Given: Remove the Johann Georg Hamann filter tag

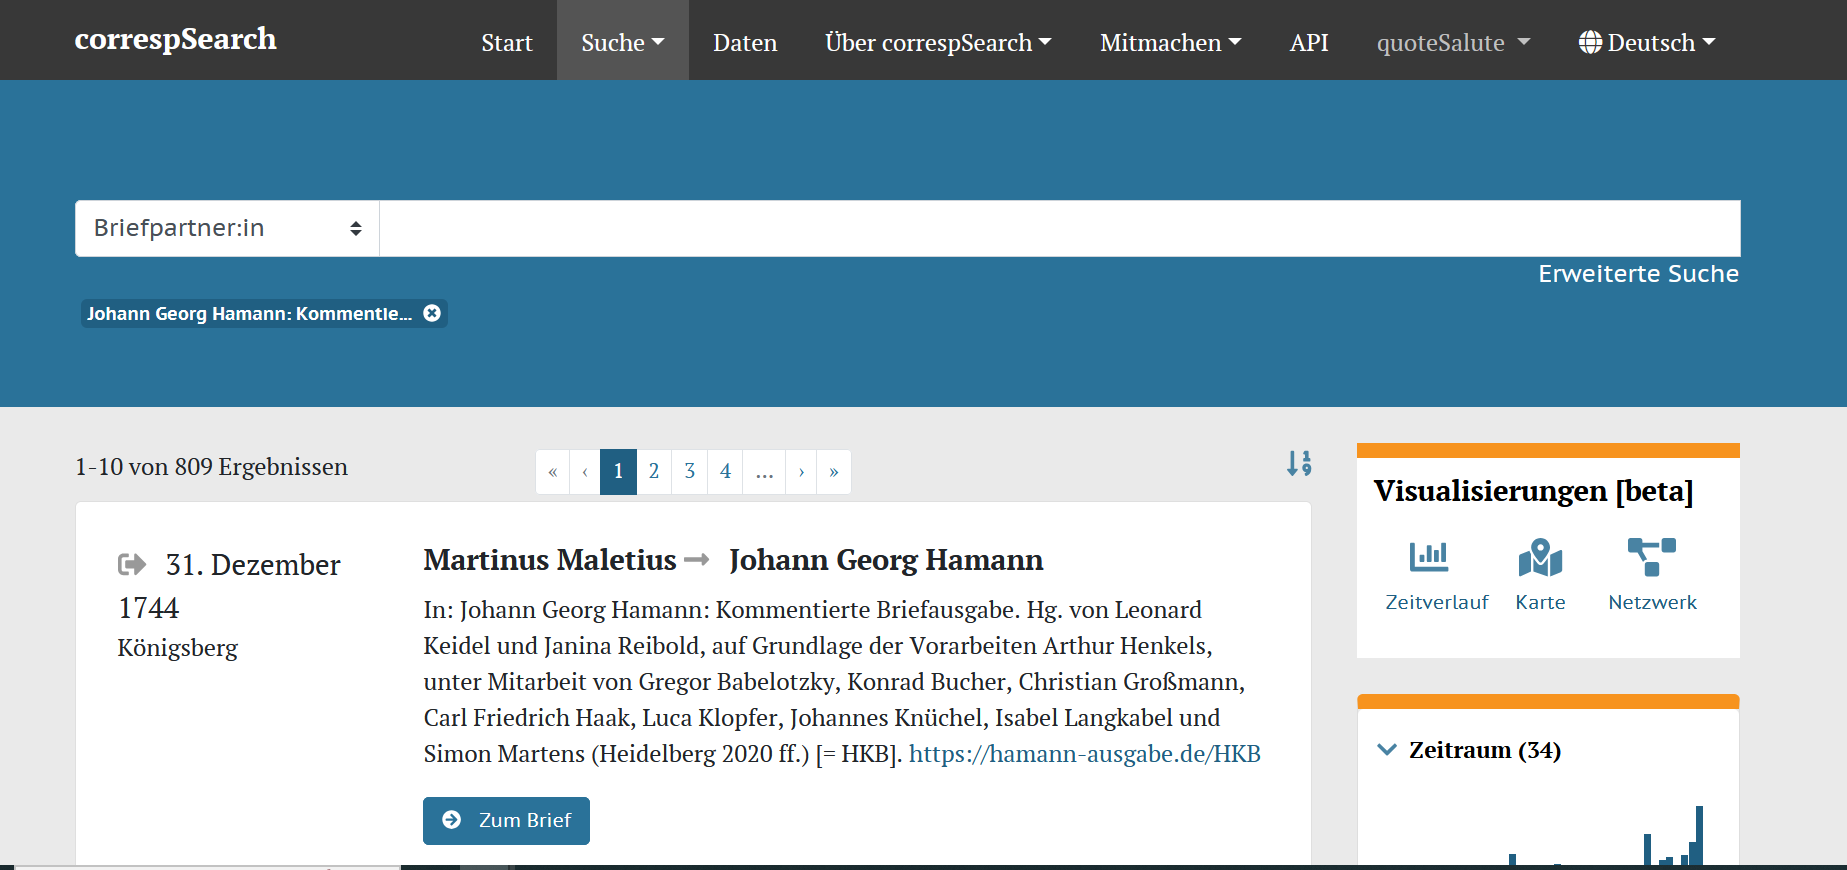Looking at the screenshot, I should (432, 313).
